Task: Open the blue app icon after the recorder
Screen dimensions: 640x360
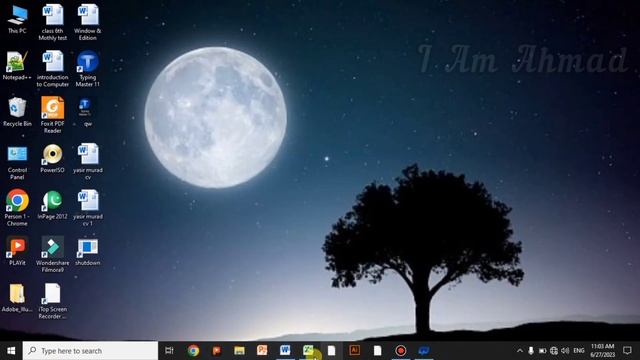Action: (x=424, y=351)
